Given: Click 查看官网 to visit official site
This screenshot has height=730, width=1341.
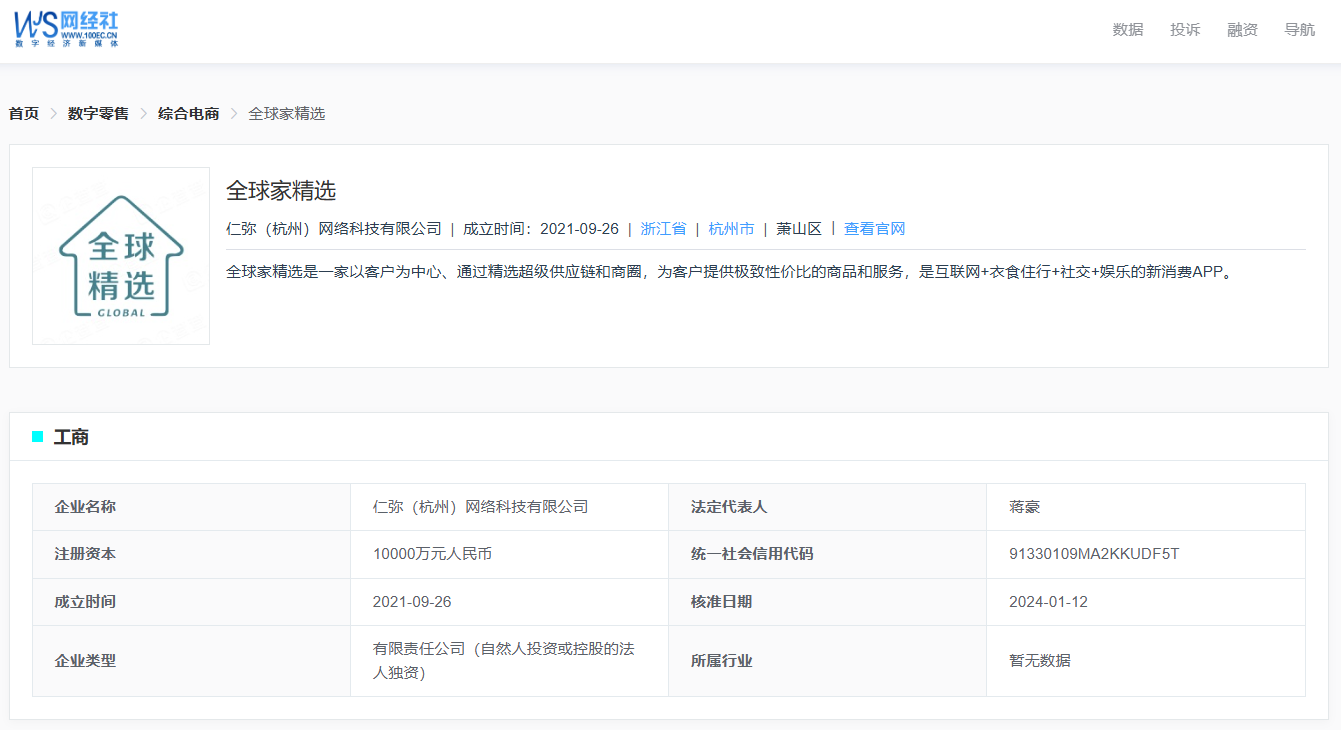Looking at the screenshot, I should 874,229.
